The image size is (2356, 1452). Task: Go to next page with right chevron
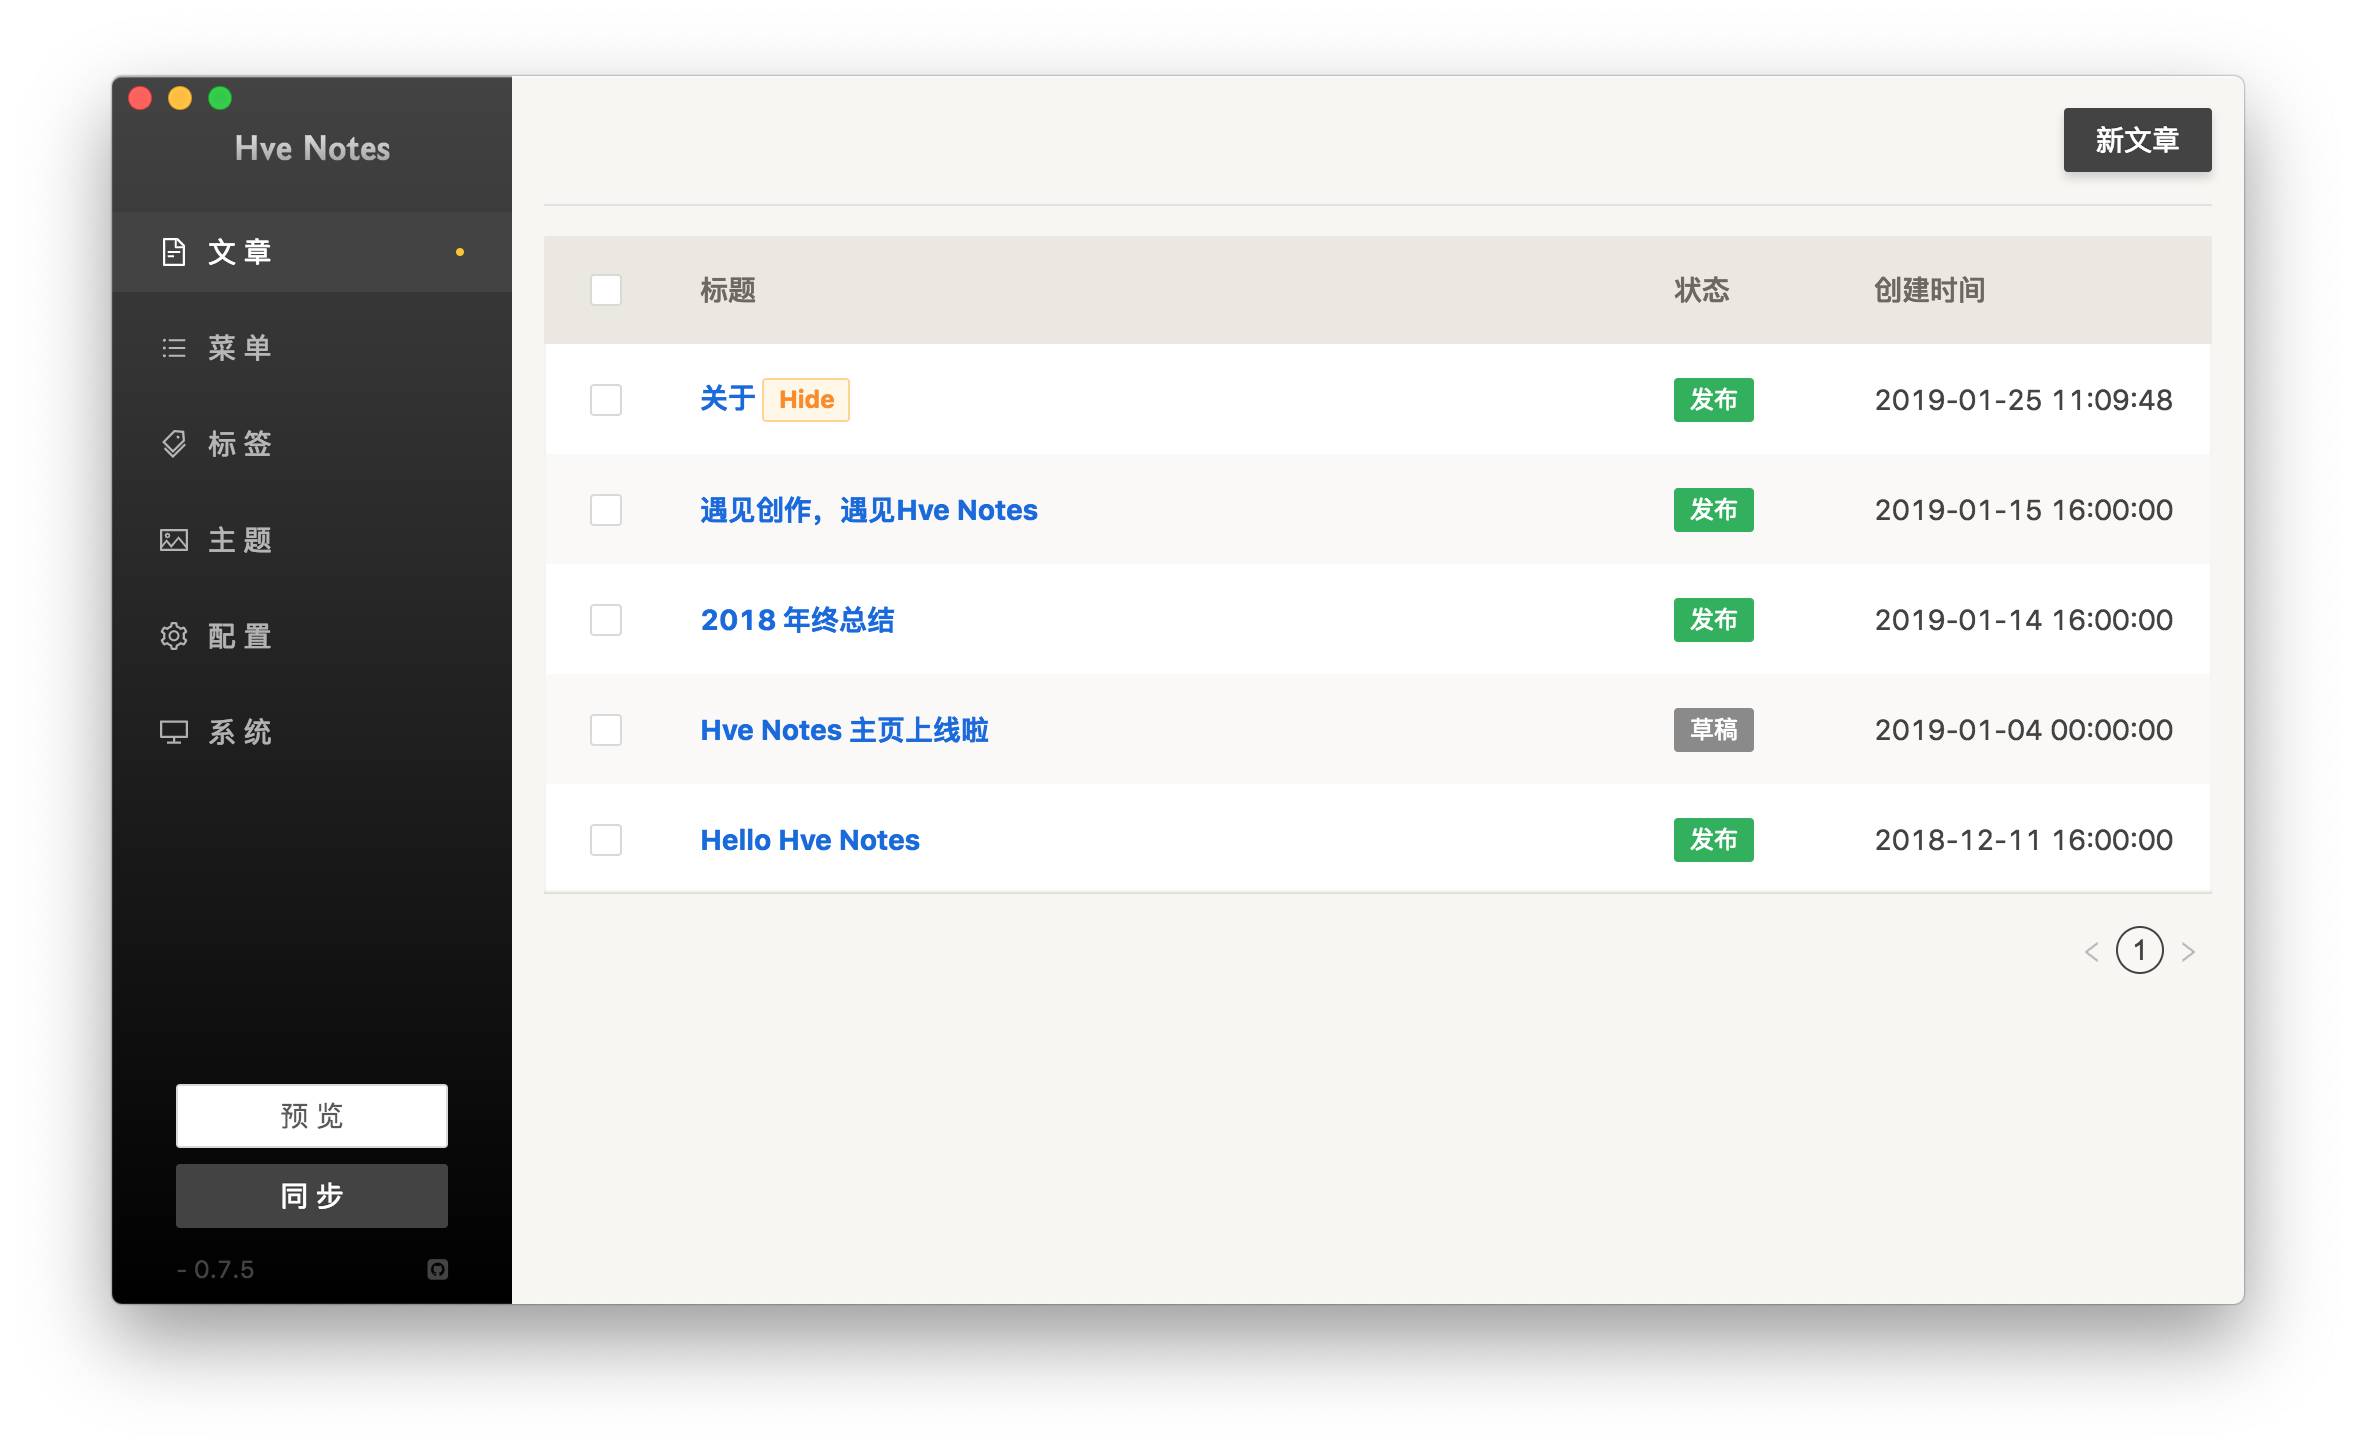click(2188, 951)
